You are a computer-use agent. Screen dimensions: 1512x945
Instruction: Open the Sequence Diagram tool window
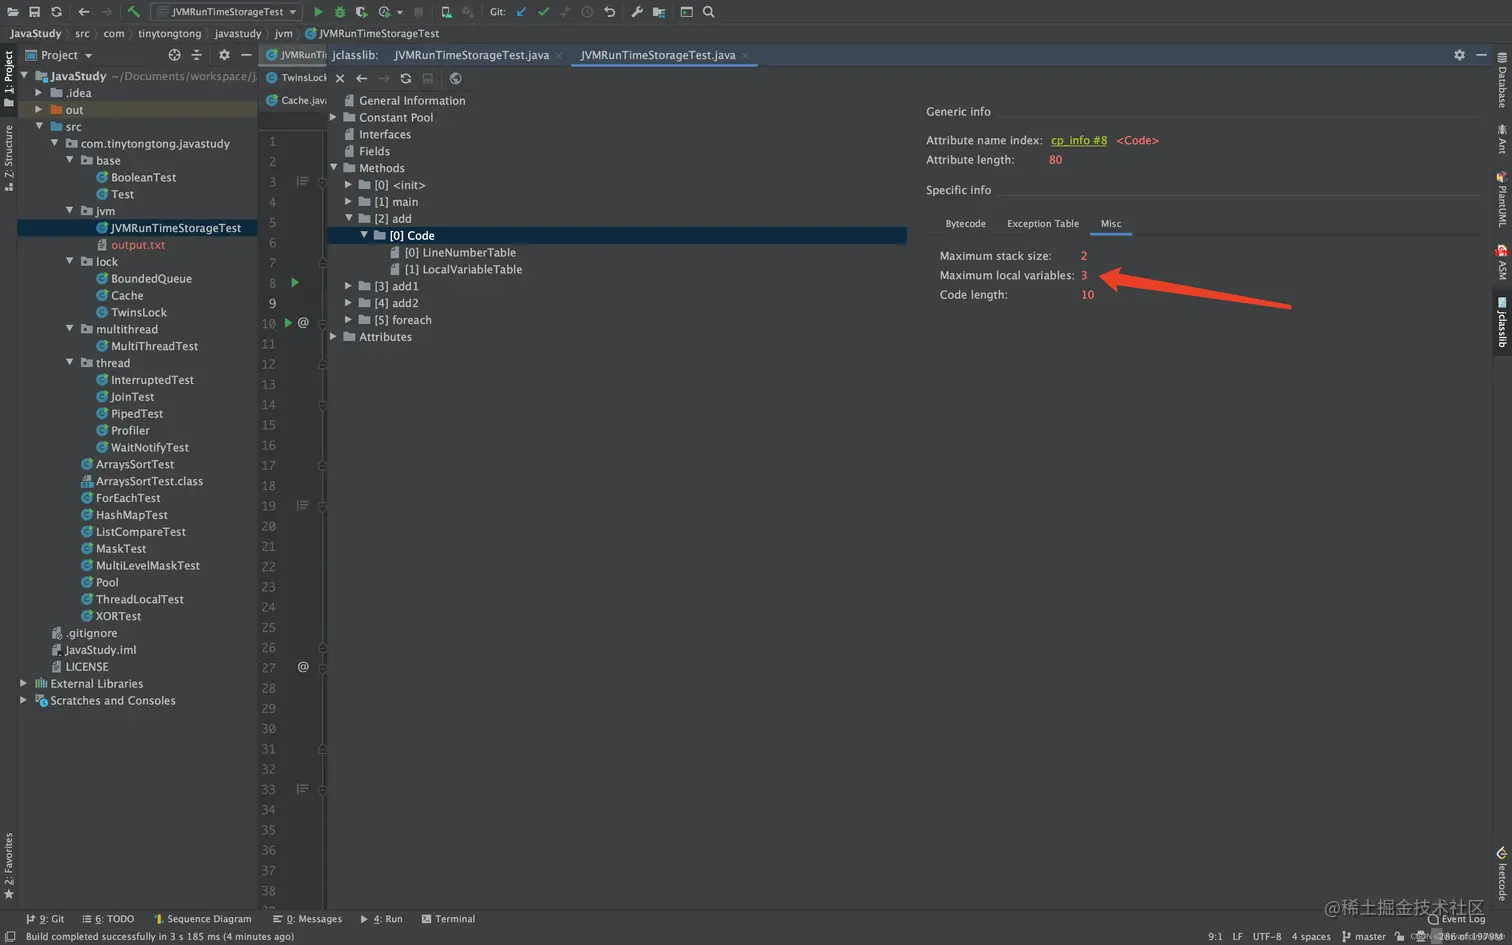203,919
